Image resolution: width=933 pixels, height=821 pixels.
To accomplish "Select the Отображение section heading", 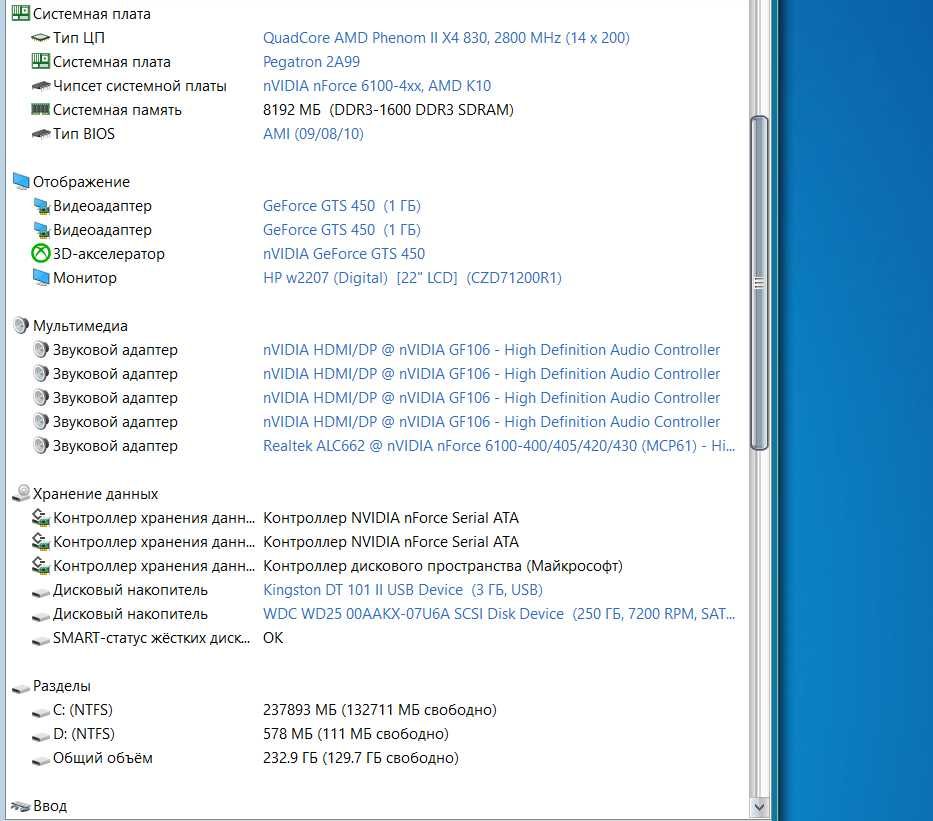I will pos(81,181).
